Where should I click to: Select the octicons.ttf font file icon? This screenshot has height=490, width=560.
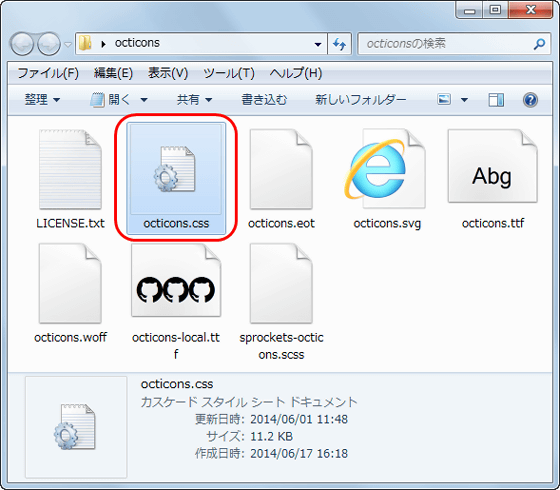coord(492,166)
